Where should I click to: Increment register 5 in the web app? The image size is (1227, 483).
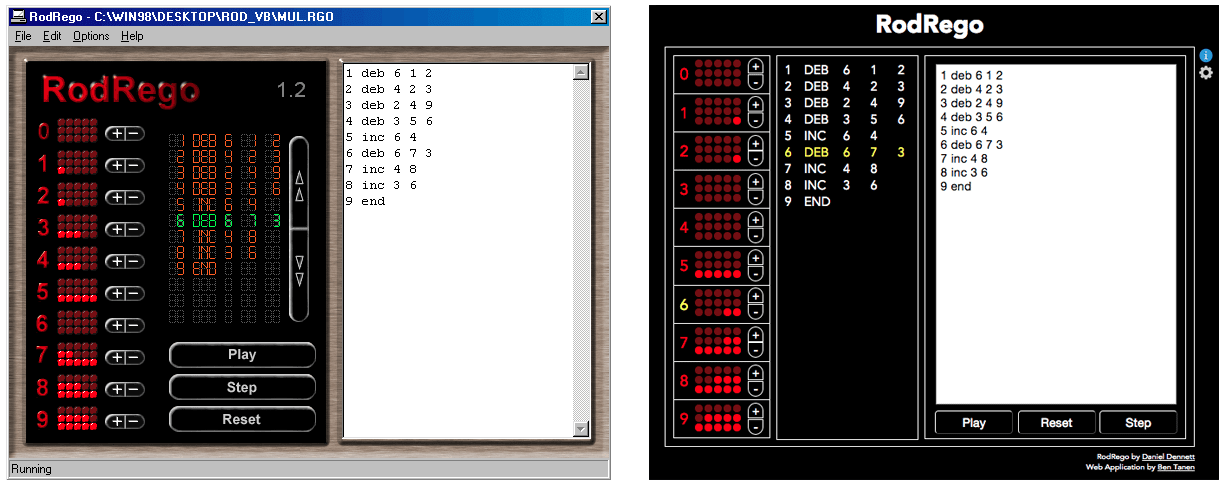point(755,258)
